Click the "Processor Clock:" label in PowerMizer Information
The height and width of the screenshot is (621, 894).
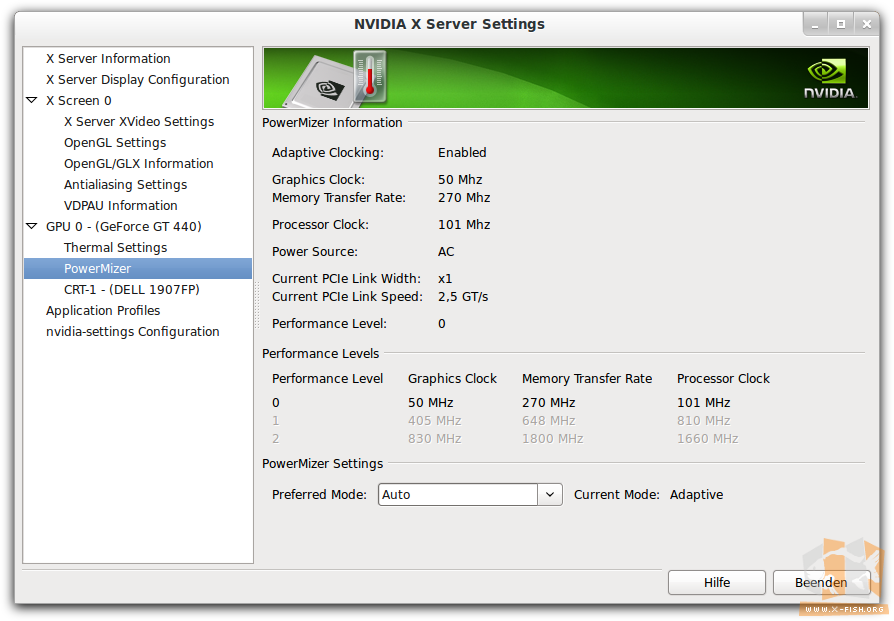point(320,225)
